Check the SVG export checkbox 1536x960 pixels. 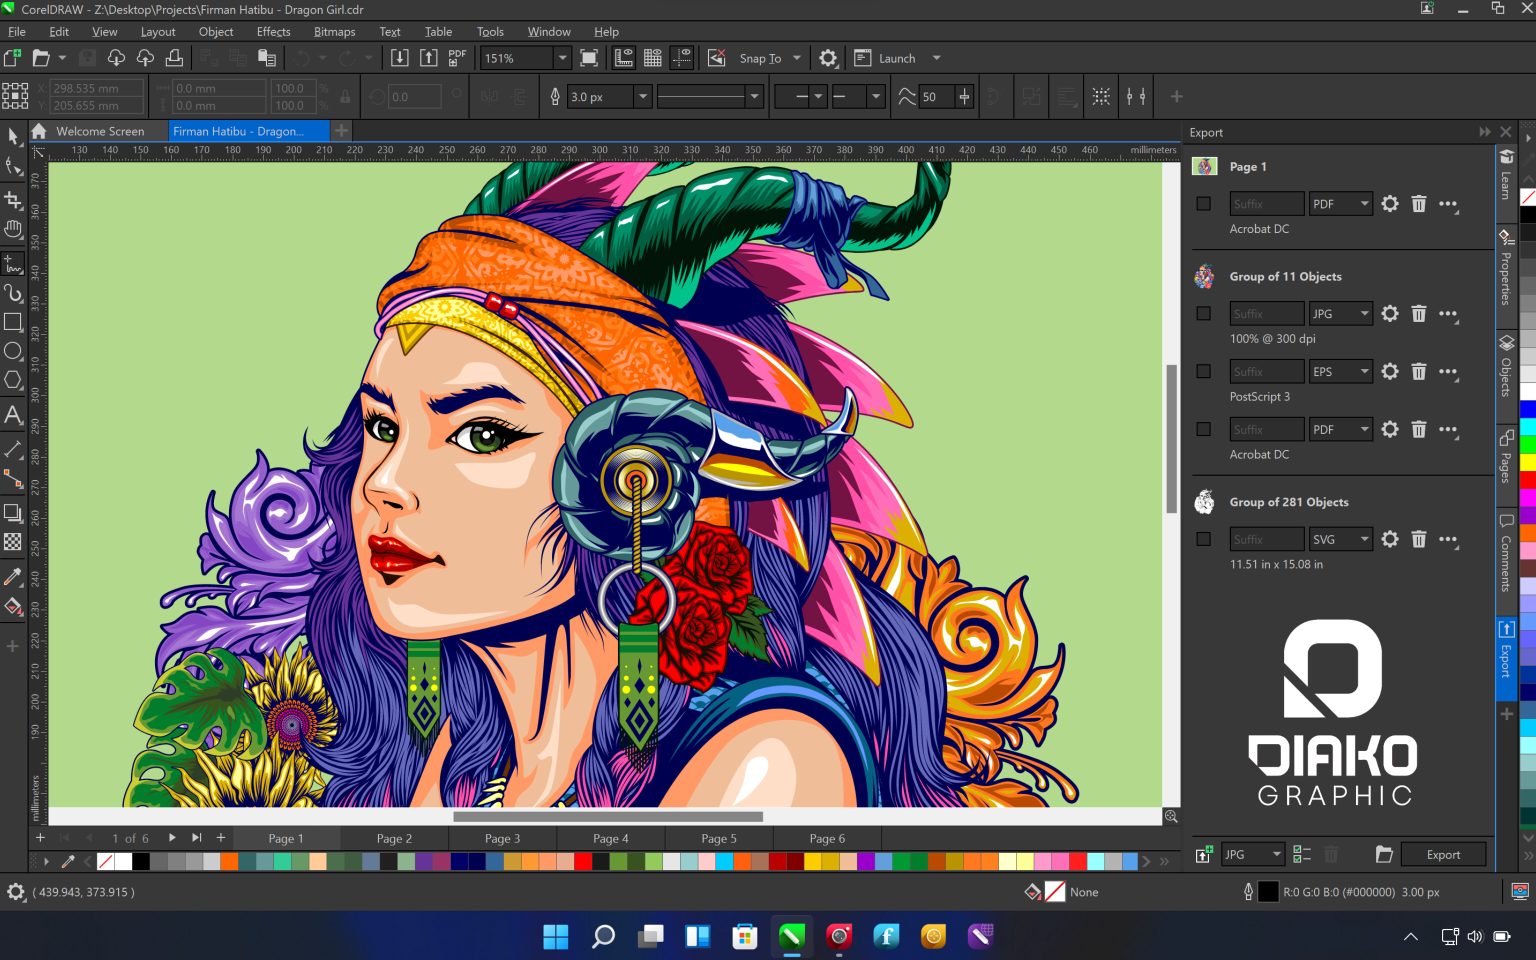point(1204,540)
